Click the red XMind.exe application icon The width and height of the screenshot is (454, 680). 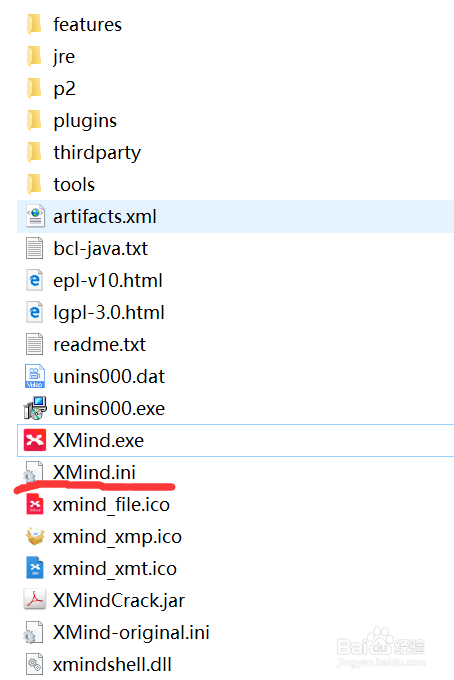pyautogui.click(x=35, y=440)
